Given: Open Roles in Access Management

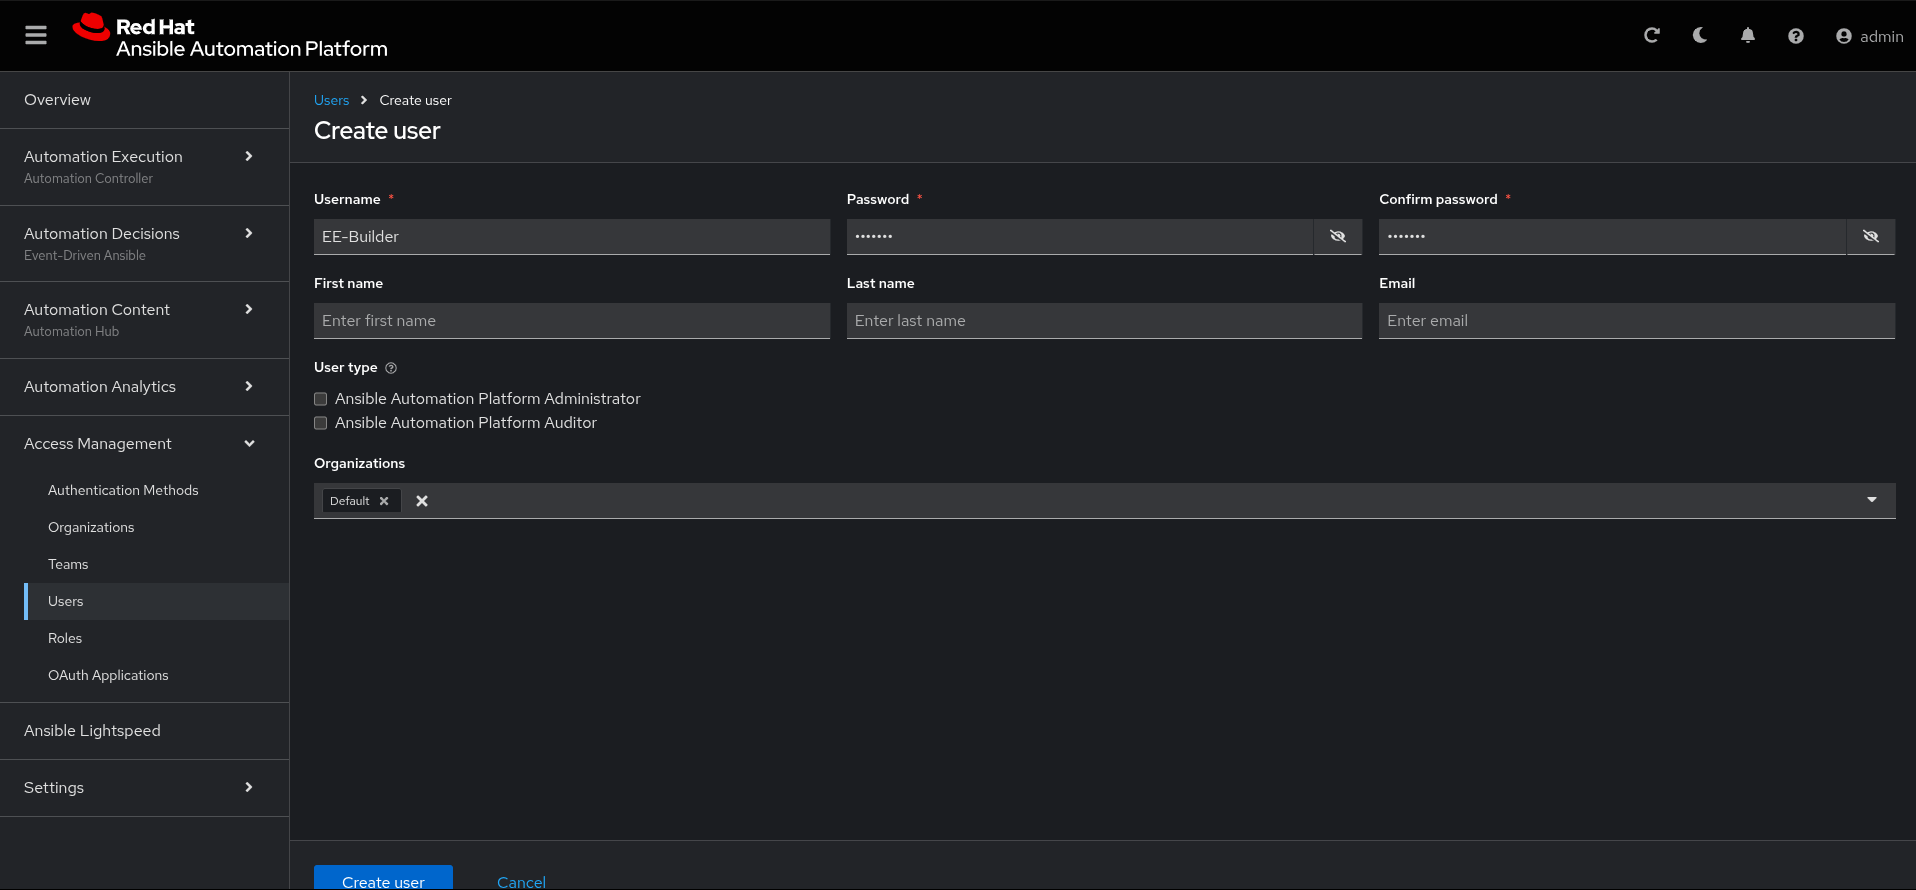Looking at the screenshot, I should coord(65,638).
